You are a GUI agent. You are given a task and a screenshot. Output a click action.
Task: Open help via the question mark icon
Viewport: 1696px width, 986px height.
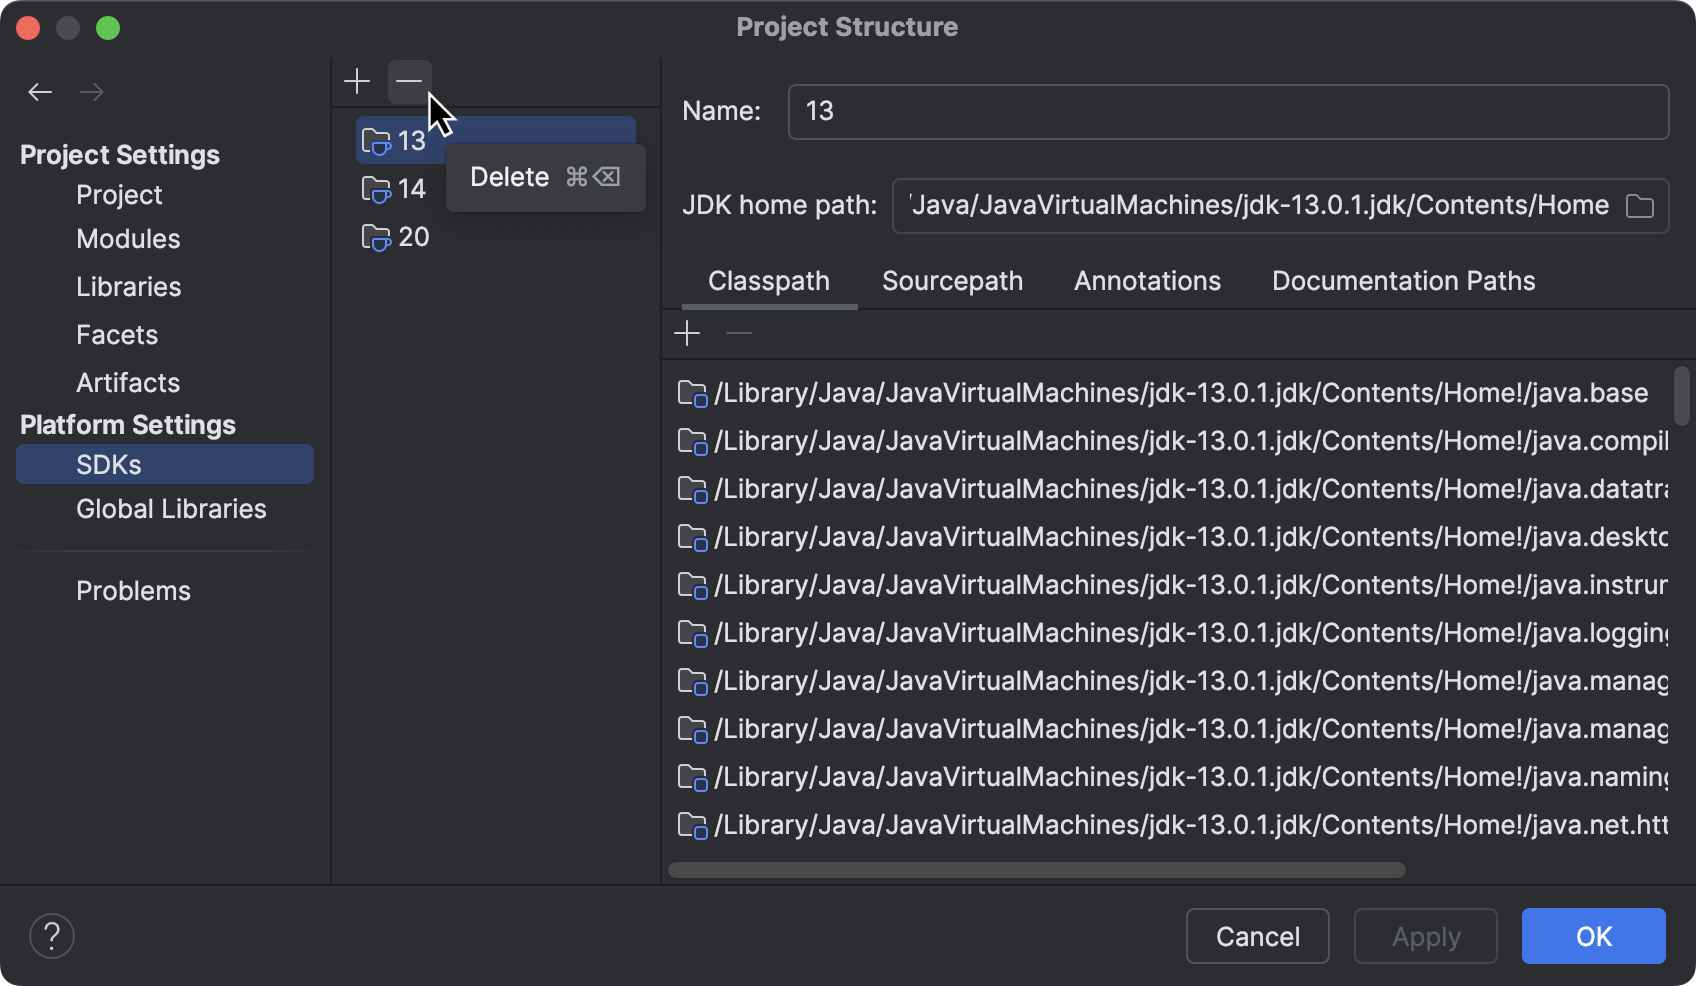tap(52, 936)
